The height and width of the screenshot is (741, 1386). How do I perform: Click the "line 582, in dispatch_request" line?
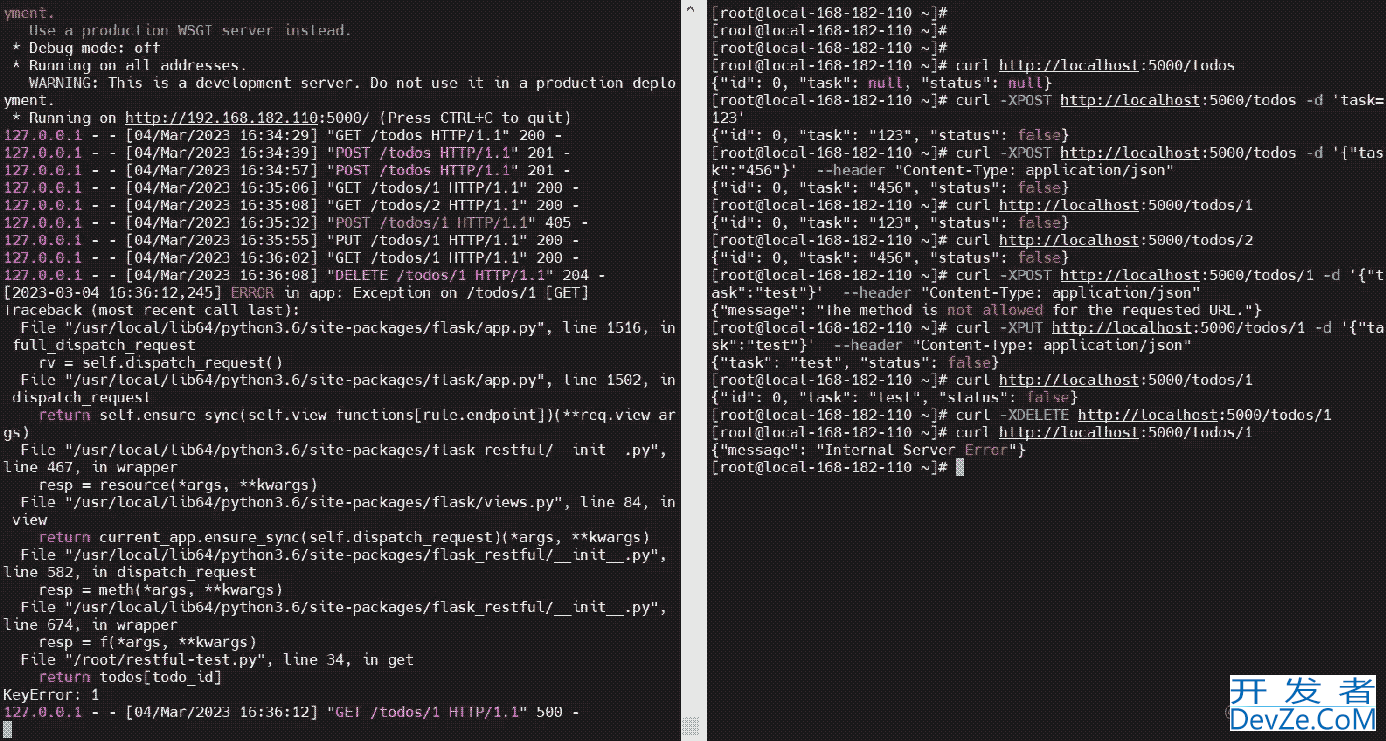(x=130, y=572)
